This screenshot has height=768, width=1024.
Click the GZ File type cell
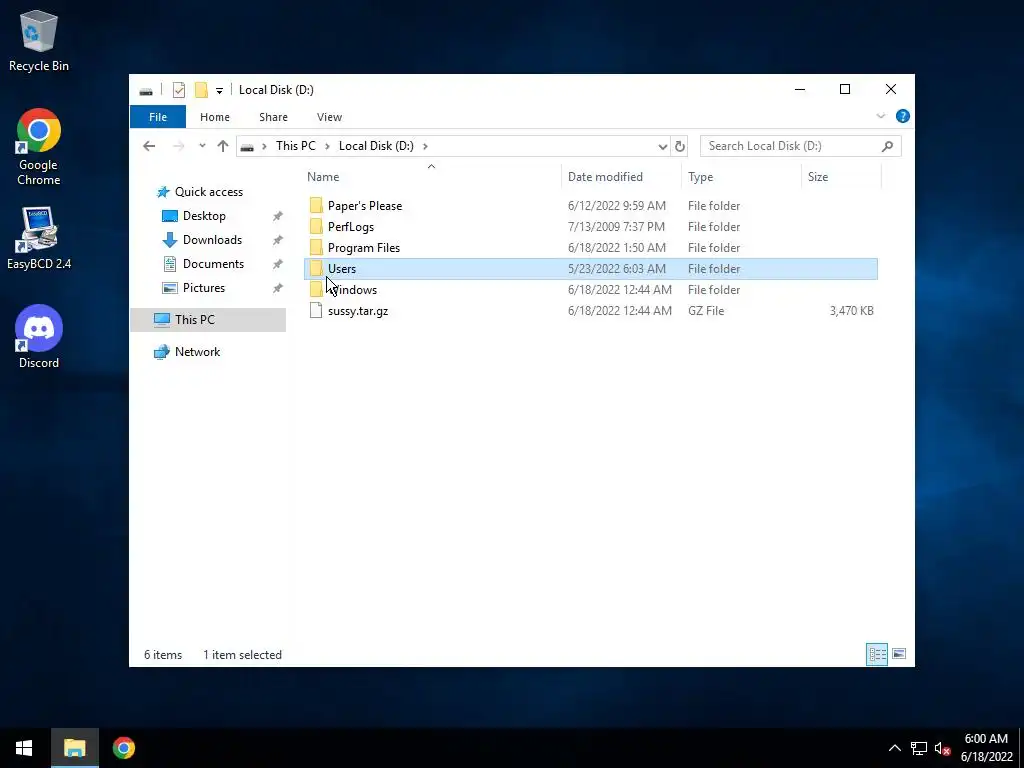(706, 311)
